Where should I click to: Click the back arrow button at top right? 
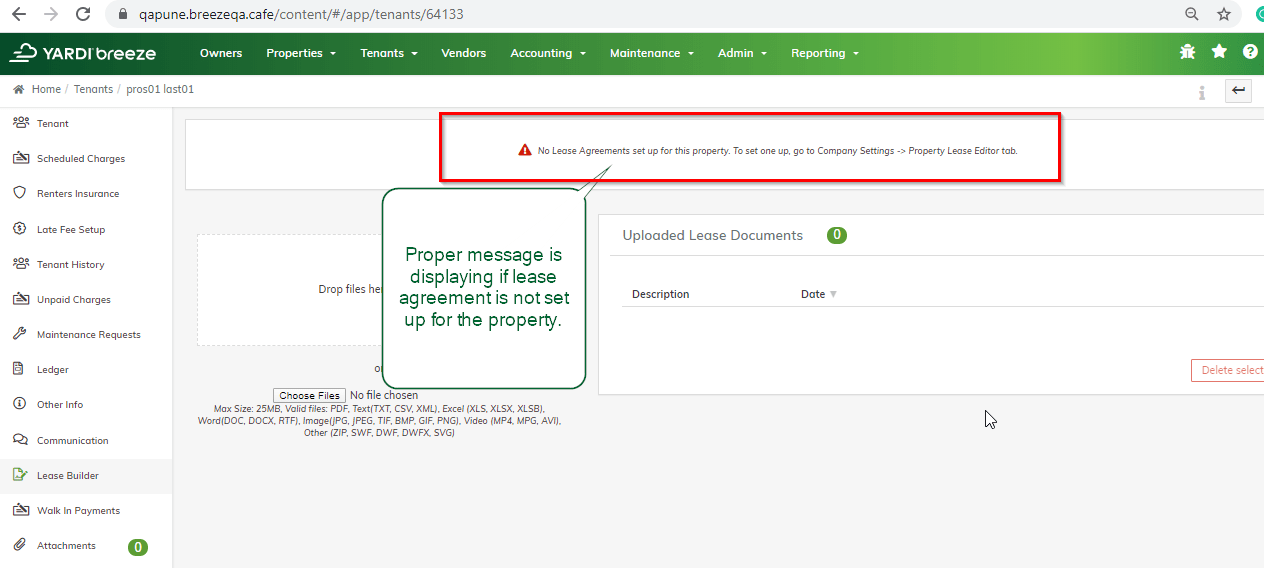point(1239,91)
